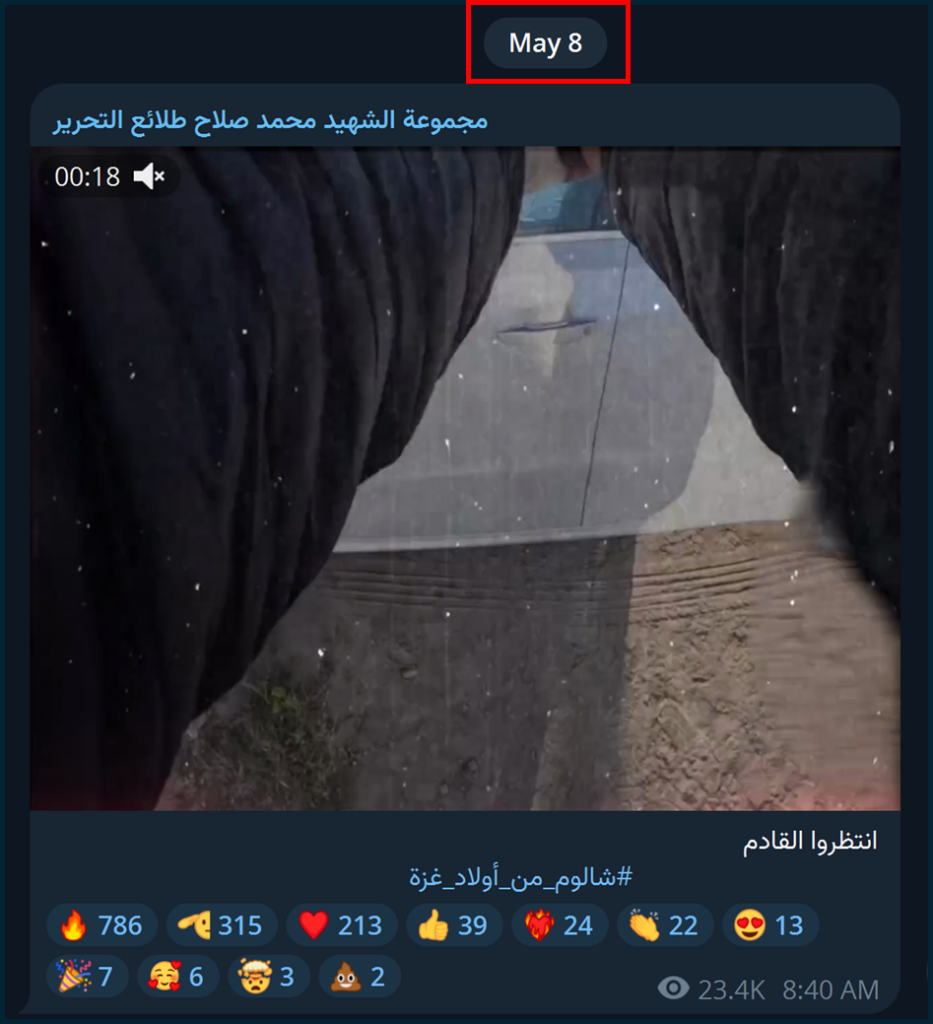Viewport: 933px width, 1024px height.
Task: Click the clapping hands reaction with 22
Action: [665, 925]
